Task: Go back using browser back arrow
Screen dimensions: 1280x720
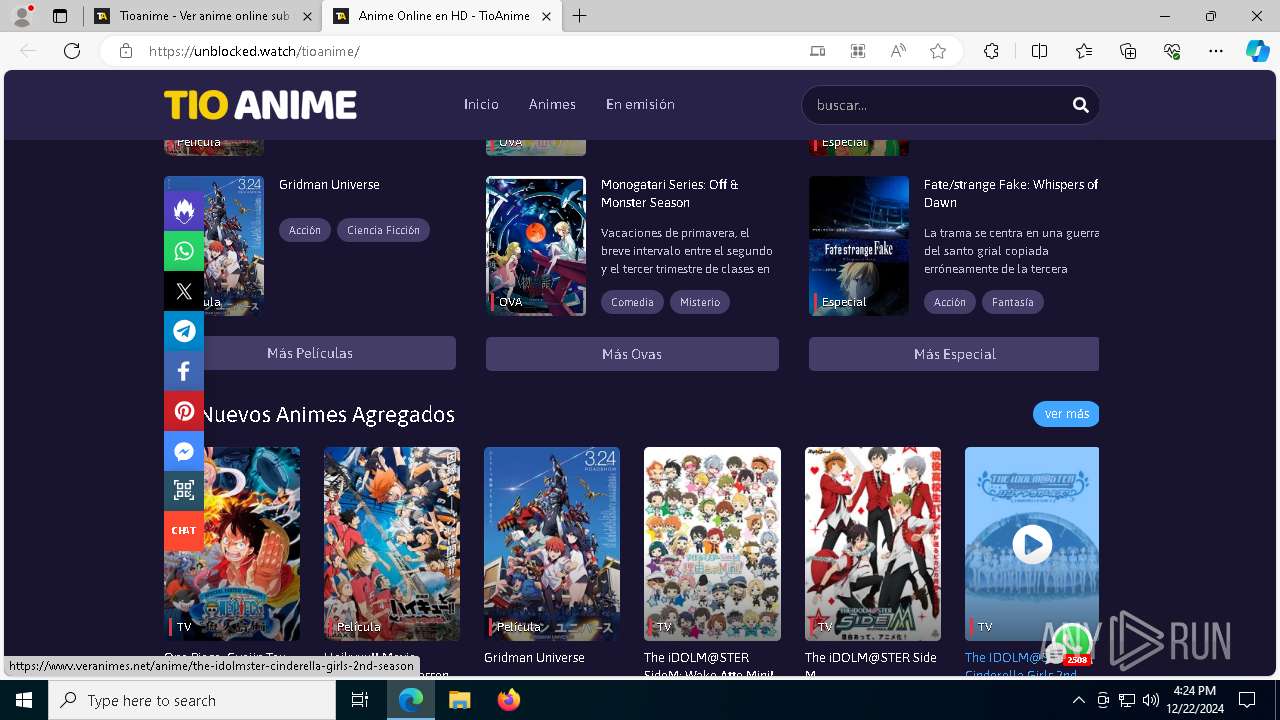Action: [28, 51]
